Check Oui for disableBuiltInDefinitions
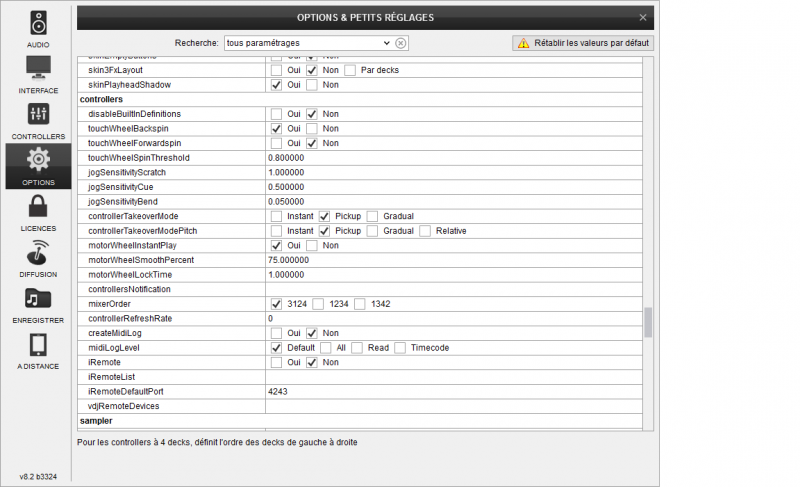The width and height of the screenshot is (800, 487). (276, 114)
